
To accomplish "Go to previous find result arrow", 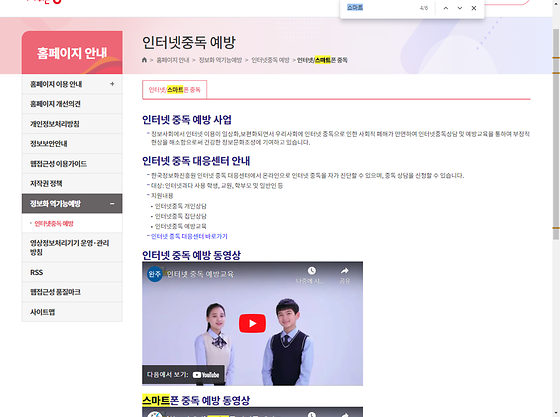I will pyautogui.click(x=446, y=8).
